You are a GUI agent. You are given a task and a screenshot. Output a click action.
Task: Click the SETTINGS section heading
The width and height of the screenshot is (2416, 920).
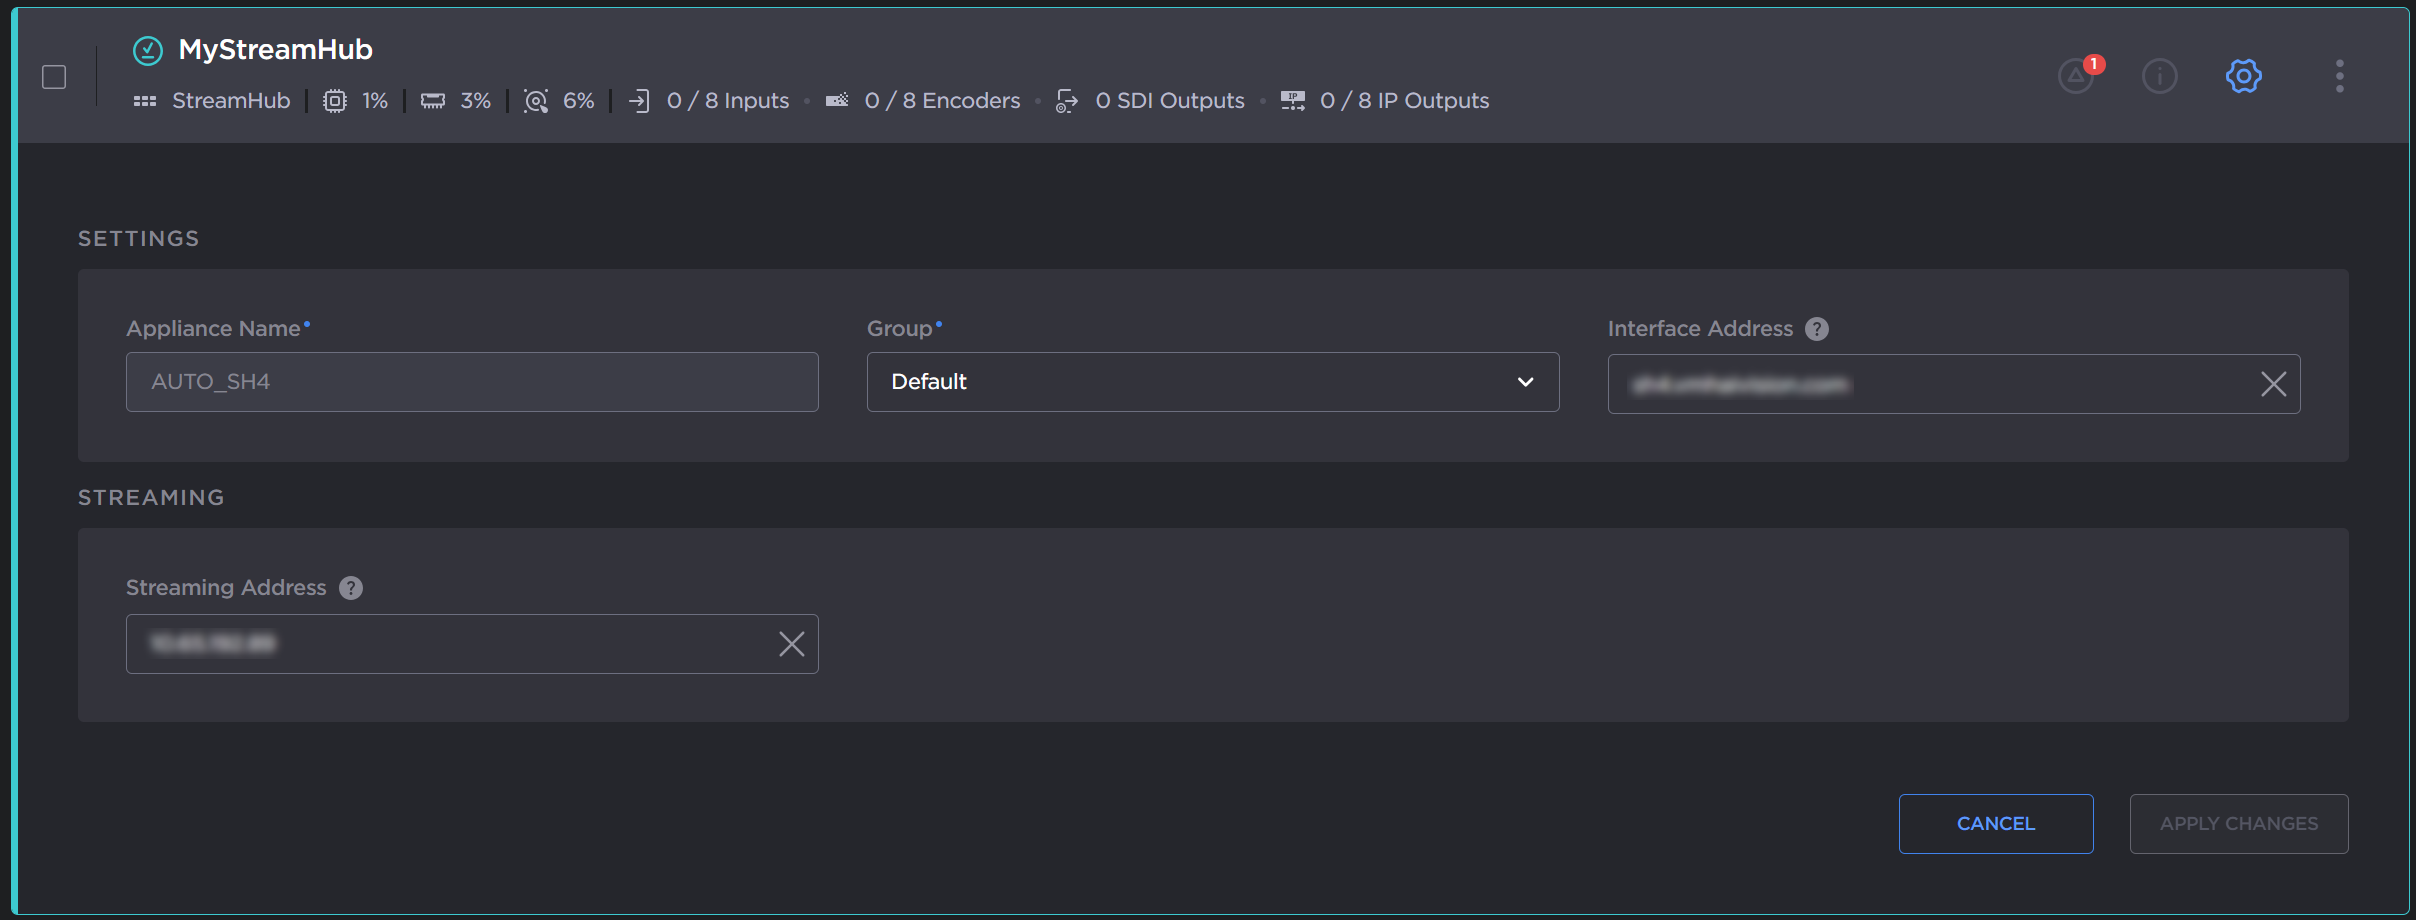(139, 239)
